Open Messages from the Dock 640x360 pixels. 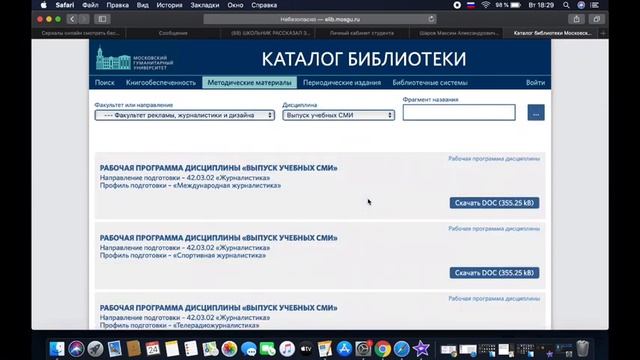(x=249, y=349)
